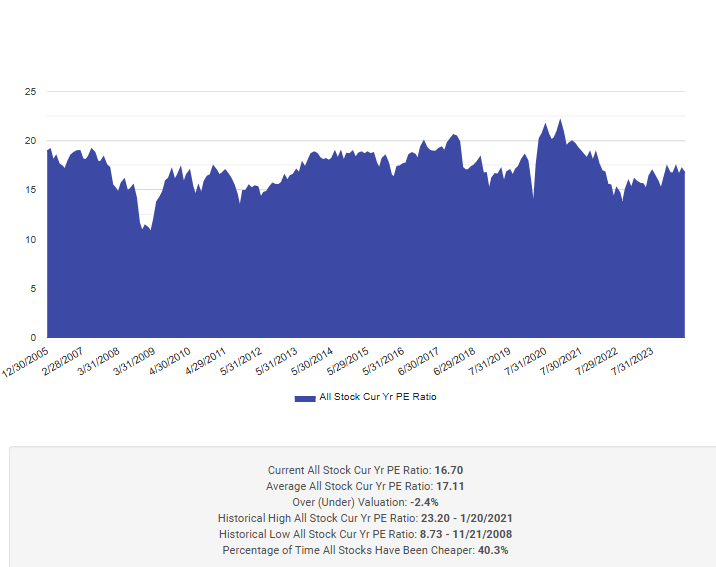The image size is (716, 567).
Task: Click the 'All Stock Cur Yr PE Ratio' legend label
Action: pos(378,397)
